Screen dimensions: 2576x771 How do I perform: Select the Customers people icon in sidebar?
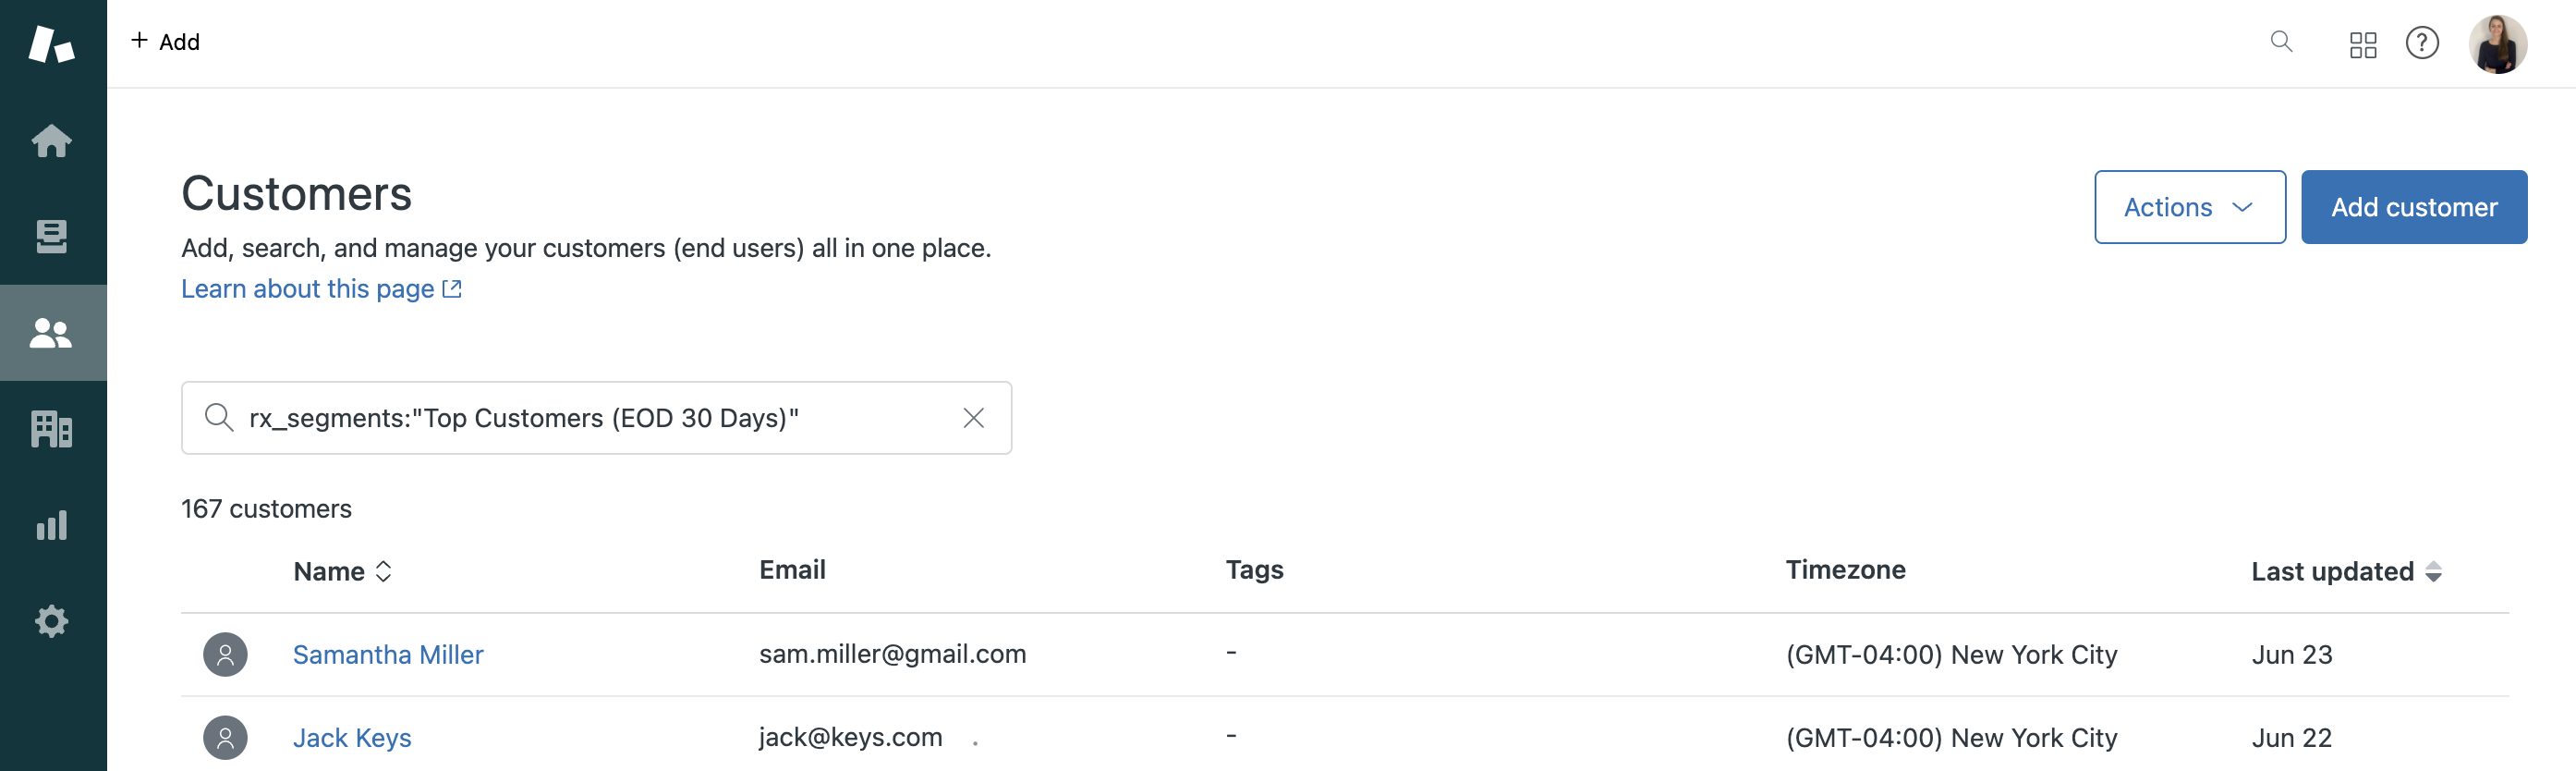52,332
